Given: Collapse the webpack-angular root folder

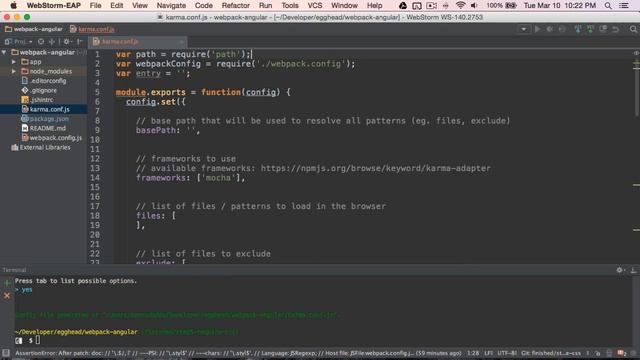Looking at the screenshot, I should (4, 52).
